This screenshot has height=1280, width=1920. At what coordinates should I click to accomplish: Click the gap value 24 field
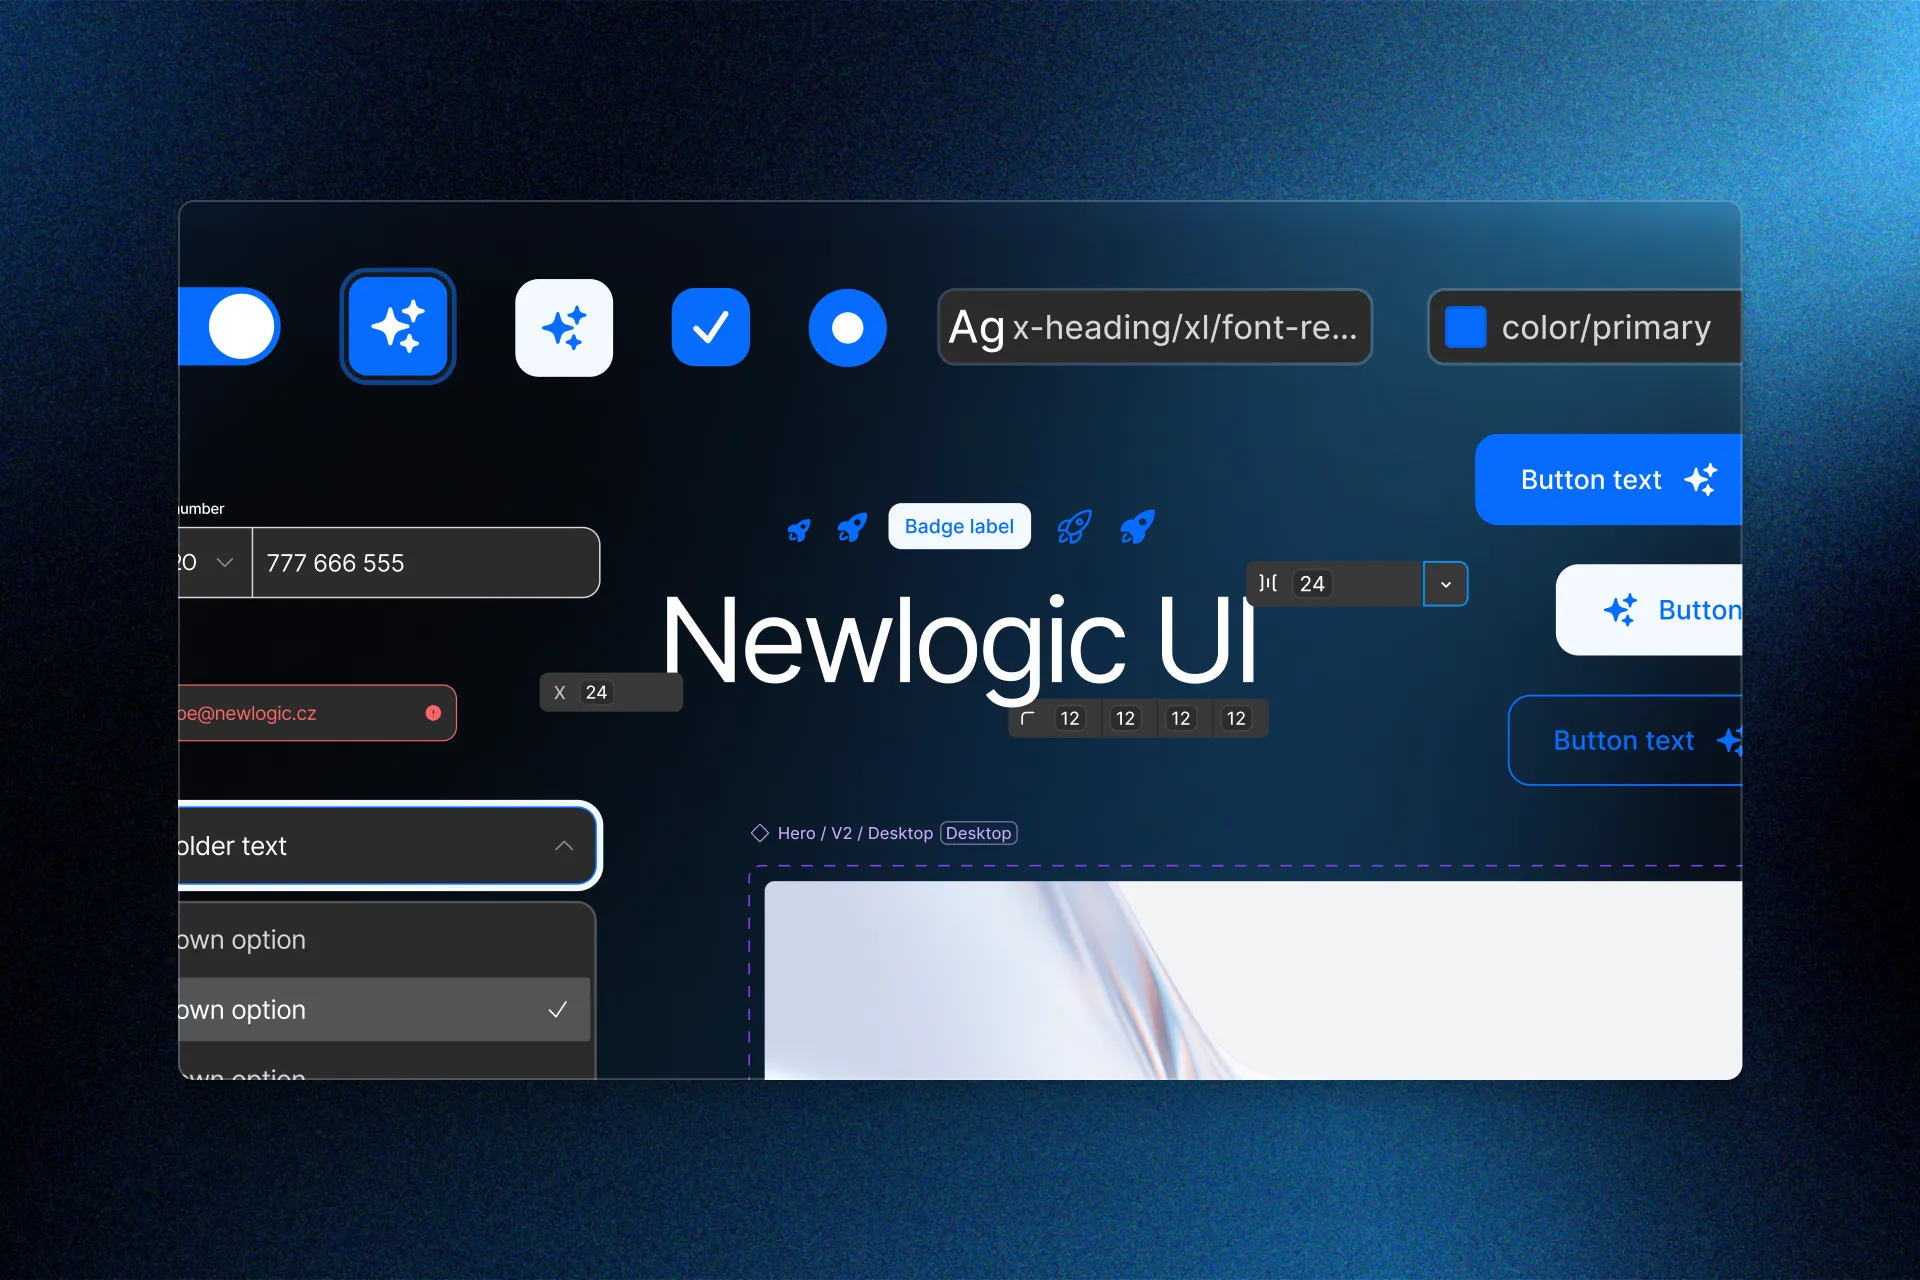point(1335,584)
